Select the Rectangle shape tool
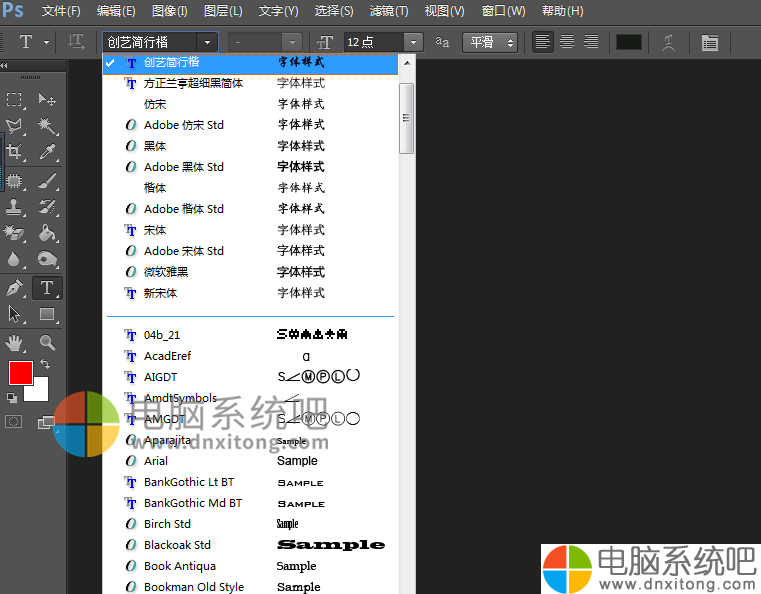Viewport: 761px width, 594px height. [x=47, y=314]
